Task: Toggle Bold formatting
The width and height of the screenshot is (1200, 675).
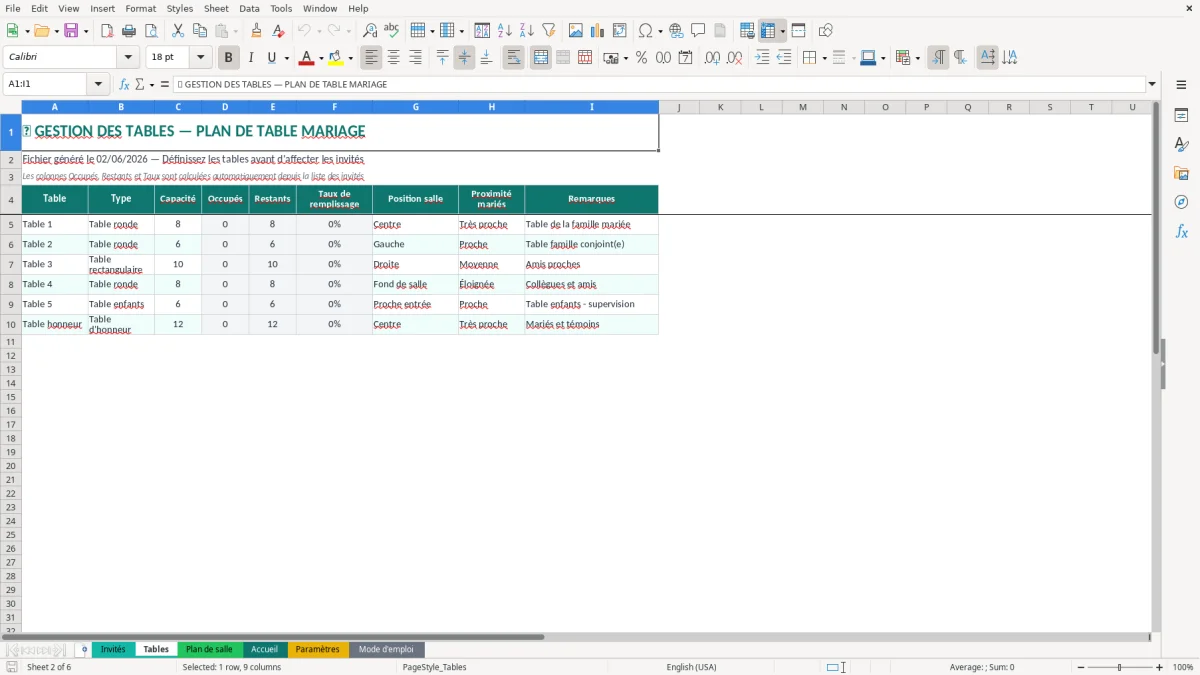Action: click(229, 58)
